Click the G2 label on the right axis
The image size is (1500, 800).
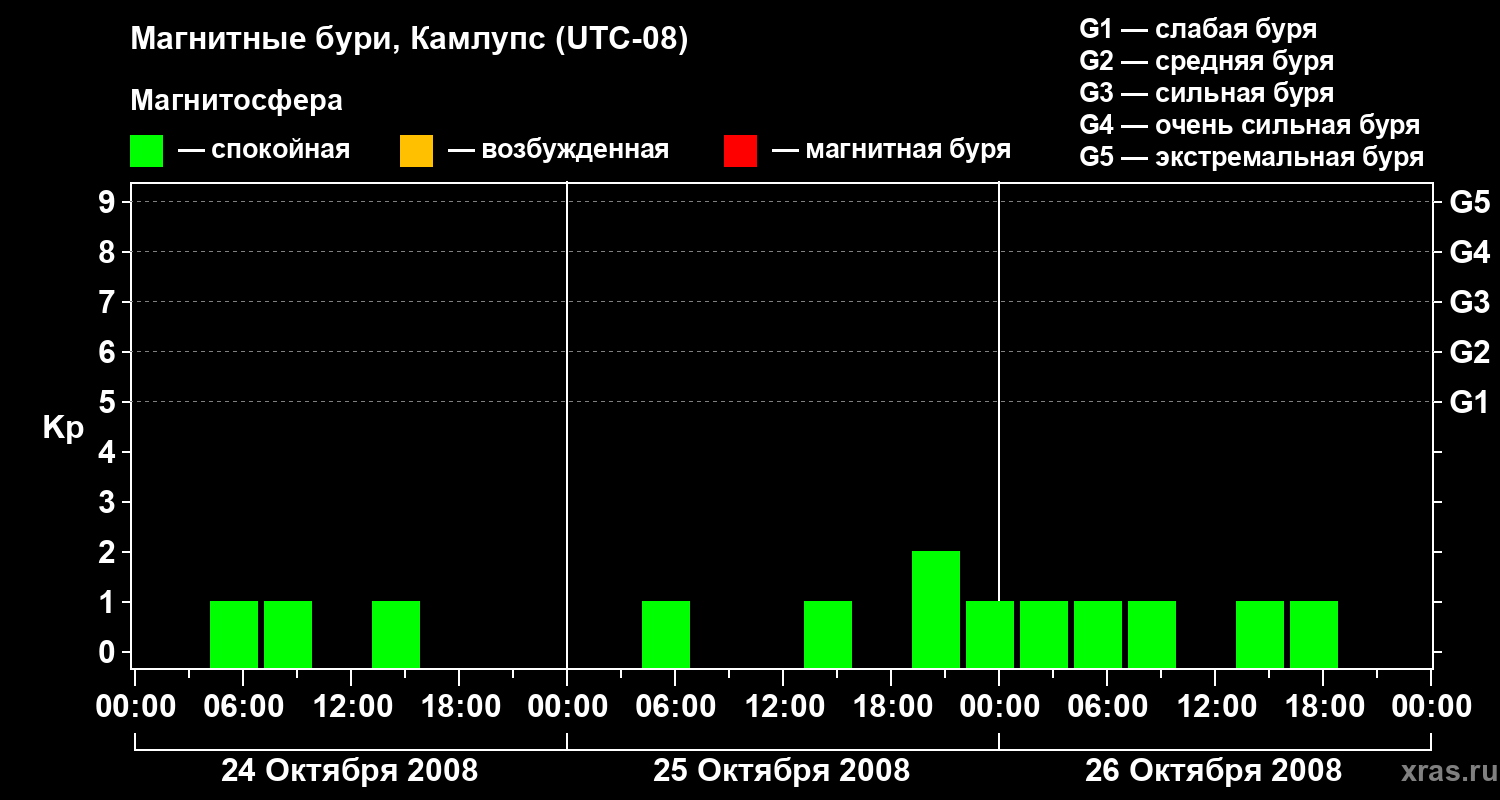tap(1469, 352)
